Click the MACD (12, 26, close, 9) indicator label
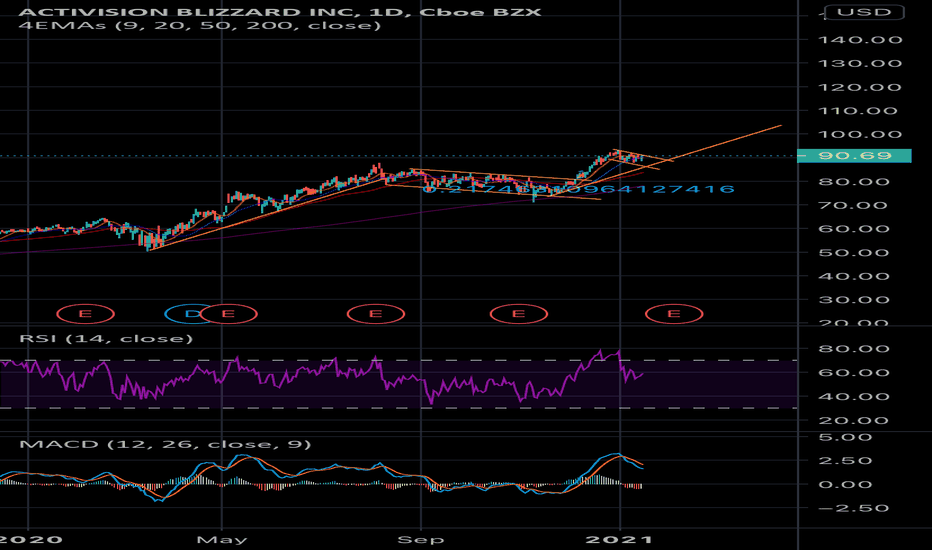Screen dimensions: 932x550 coord(165,444)
